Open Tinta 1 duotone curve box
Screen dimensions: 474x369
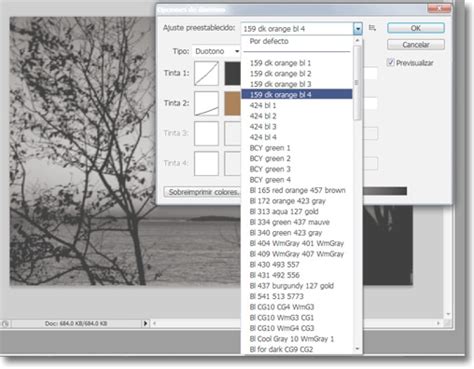206,73
